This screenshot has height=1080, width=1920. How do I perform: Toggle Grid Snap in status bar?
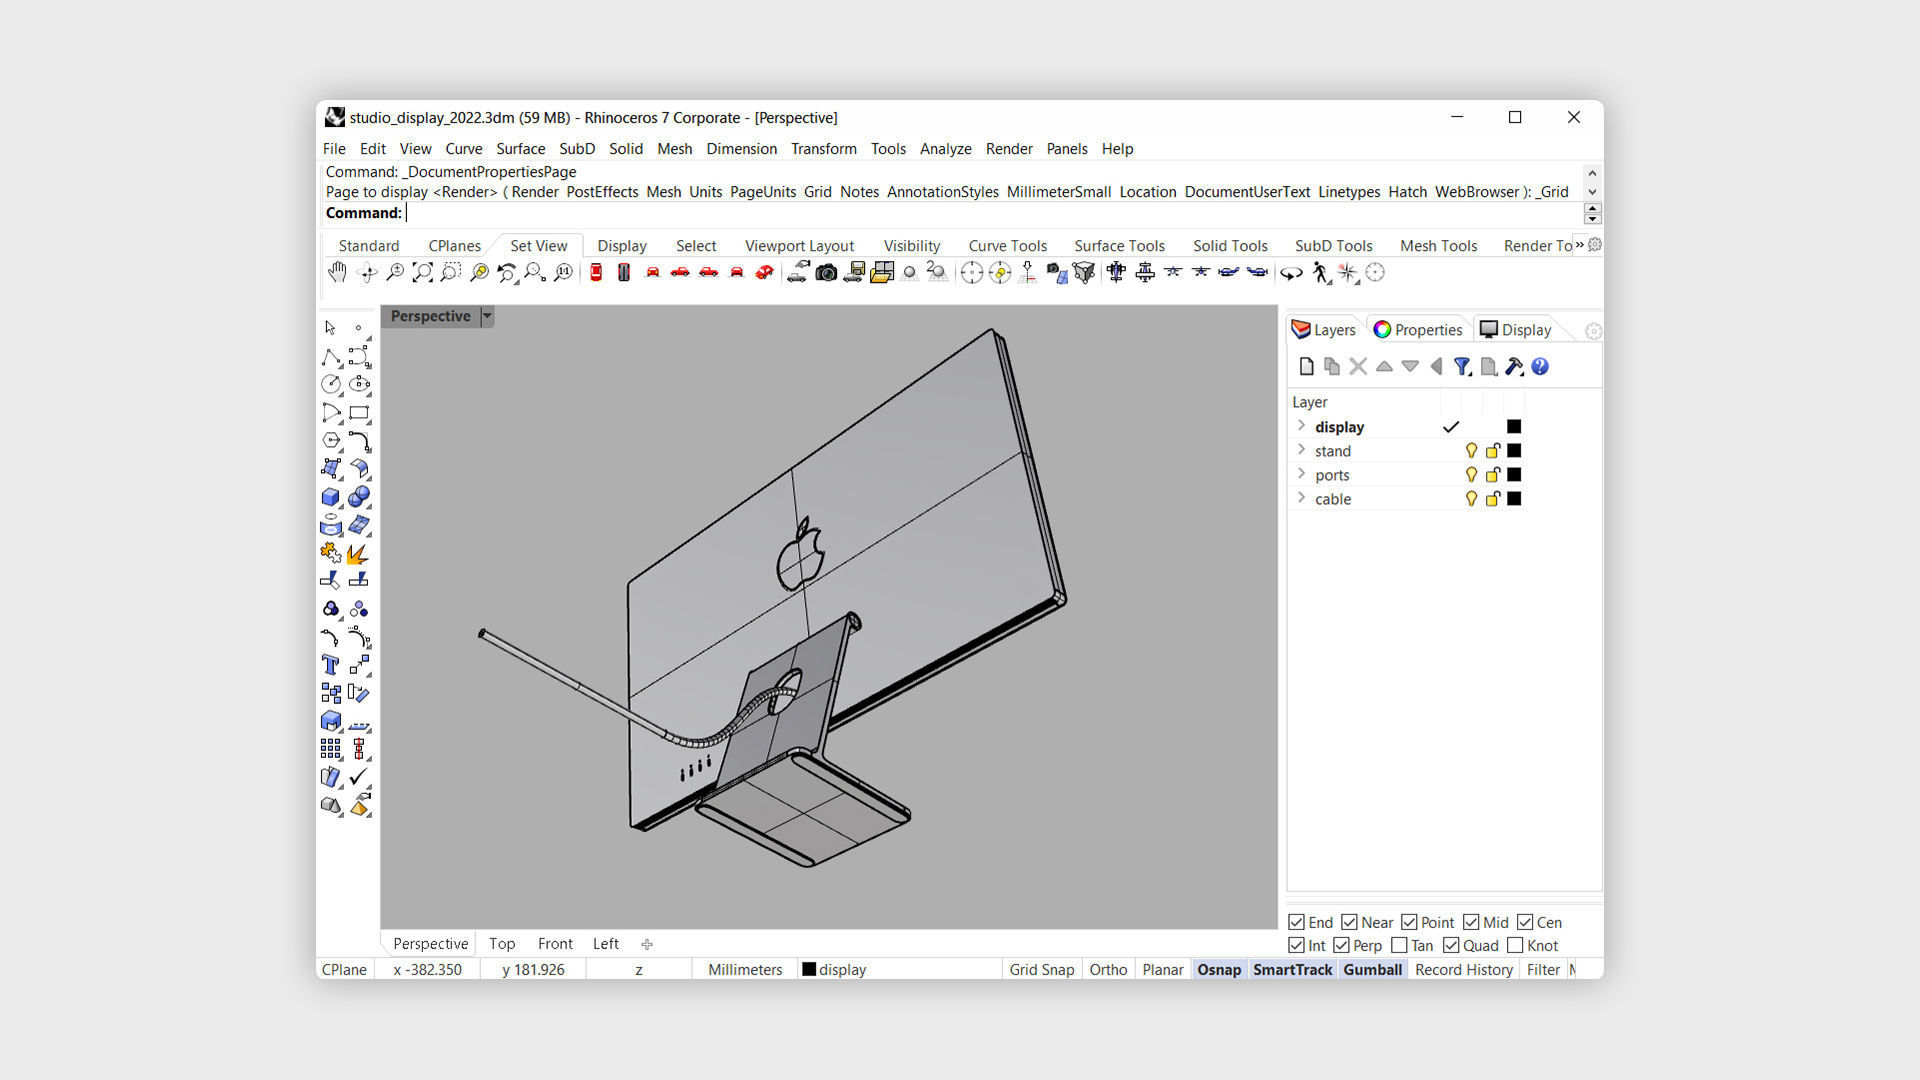(x=1041, y=970)
